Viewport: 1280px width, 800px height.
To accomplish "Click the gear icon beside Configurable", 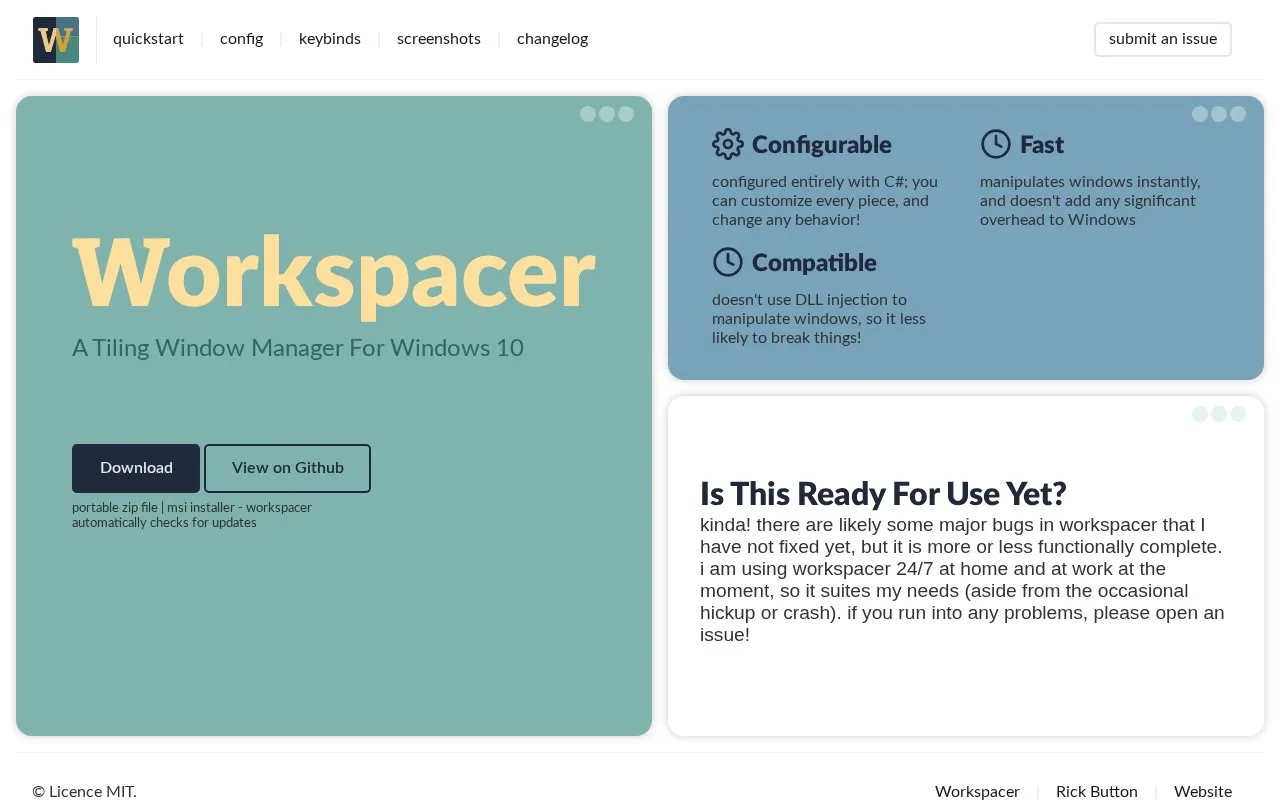I will (728, 144).
